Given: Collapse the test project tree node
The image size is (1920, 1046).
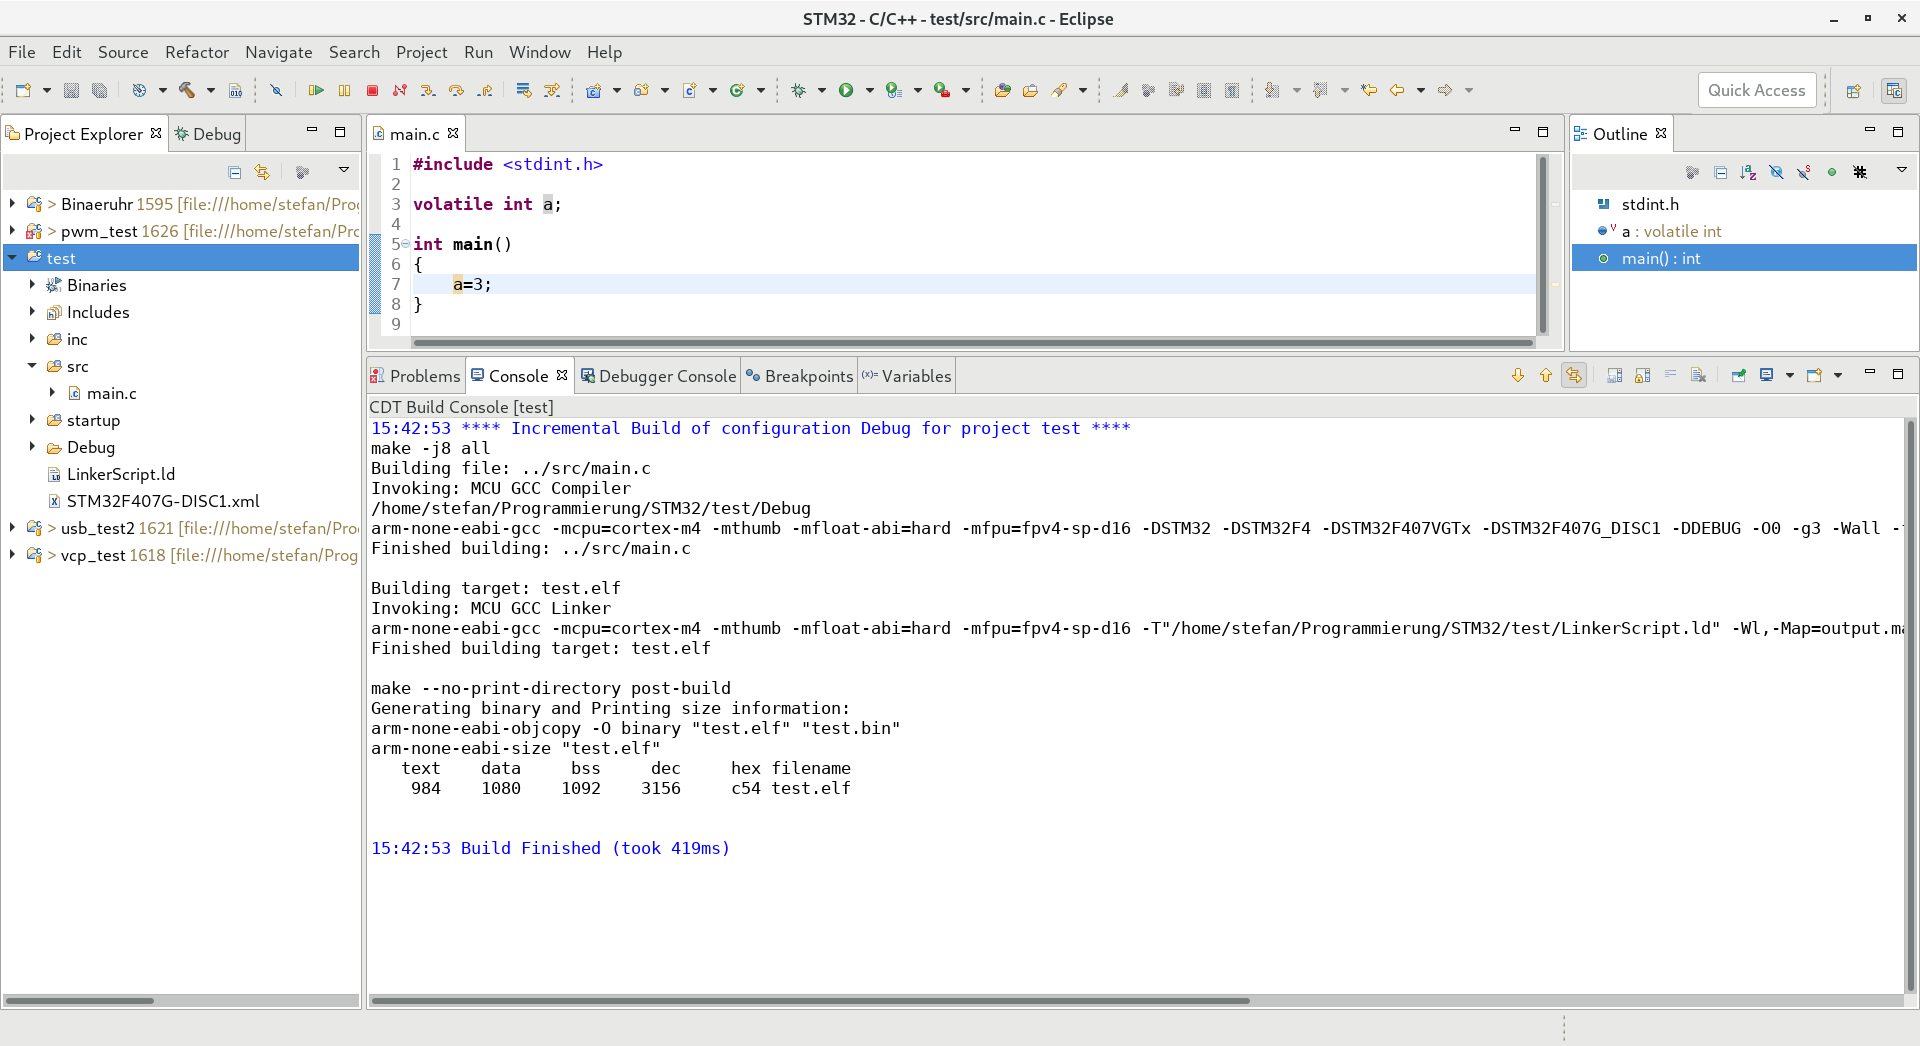Looking at the screenshot, I should pyautogui.click(x=12, y=258).
